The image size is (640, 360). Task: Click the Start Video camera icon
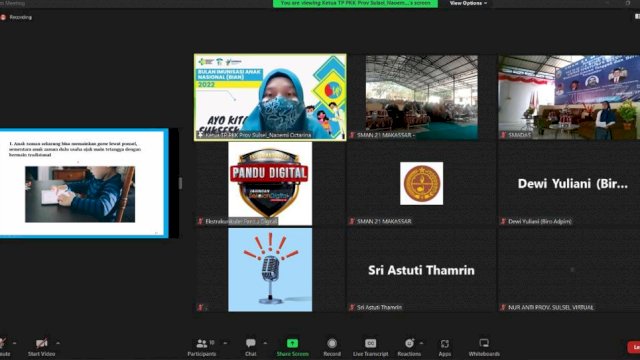[41, 343]
